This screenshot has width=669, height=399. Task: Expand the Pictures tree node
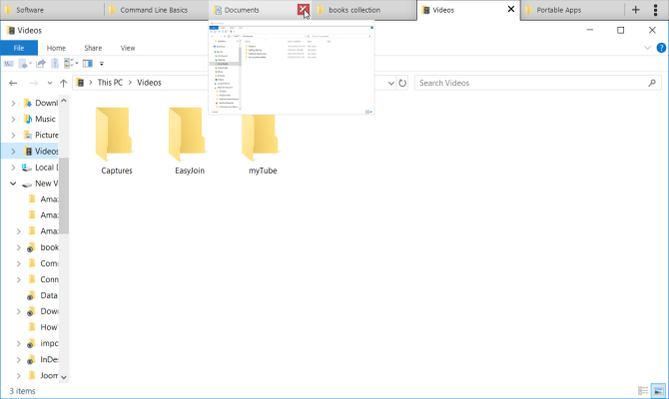click(x=13, y=135)
